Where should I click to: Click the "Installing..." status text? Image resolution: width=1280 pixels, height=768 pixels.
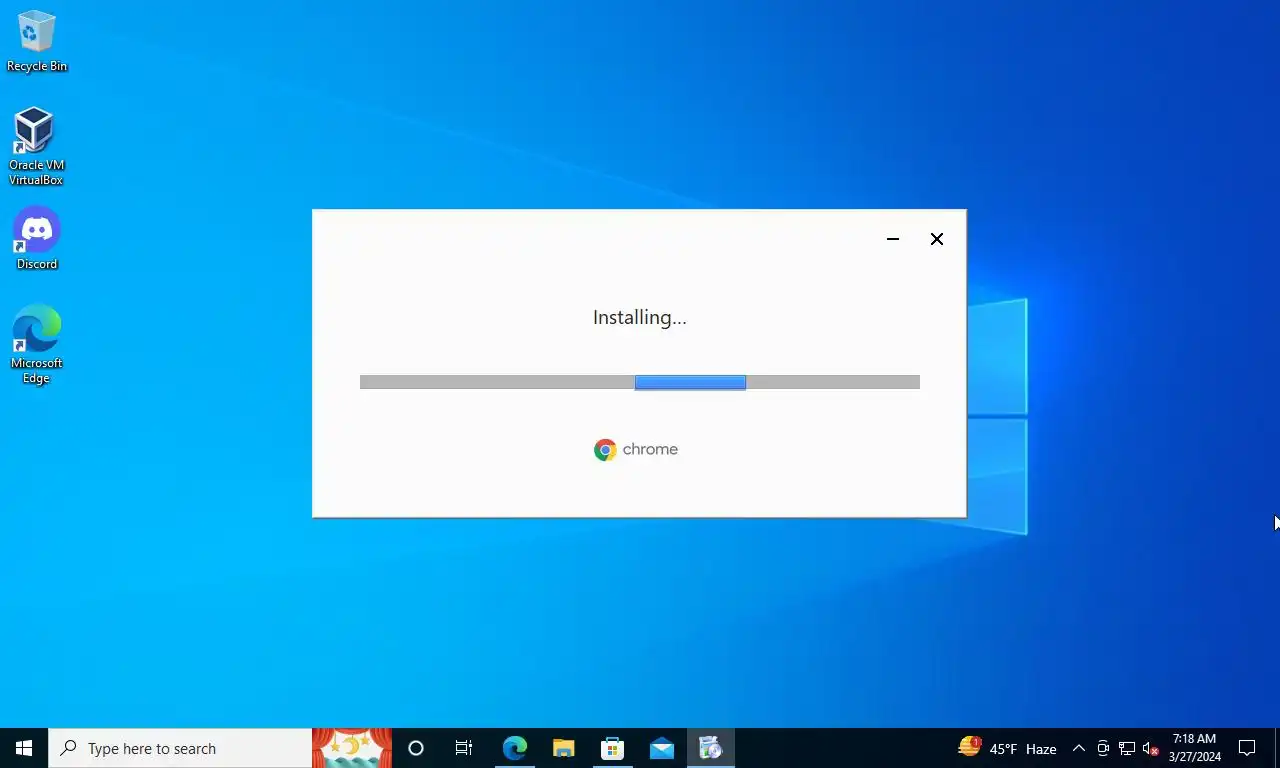(x=640, y=318)
